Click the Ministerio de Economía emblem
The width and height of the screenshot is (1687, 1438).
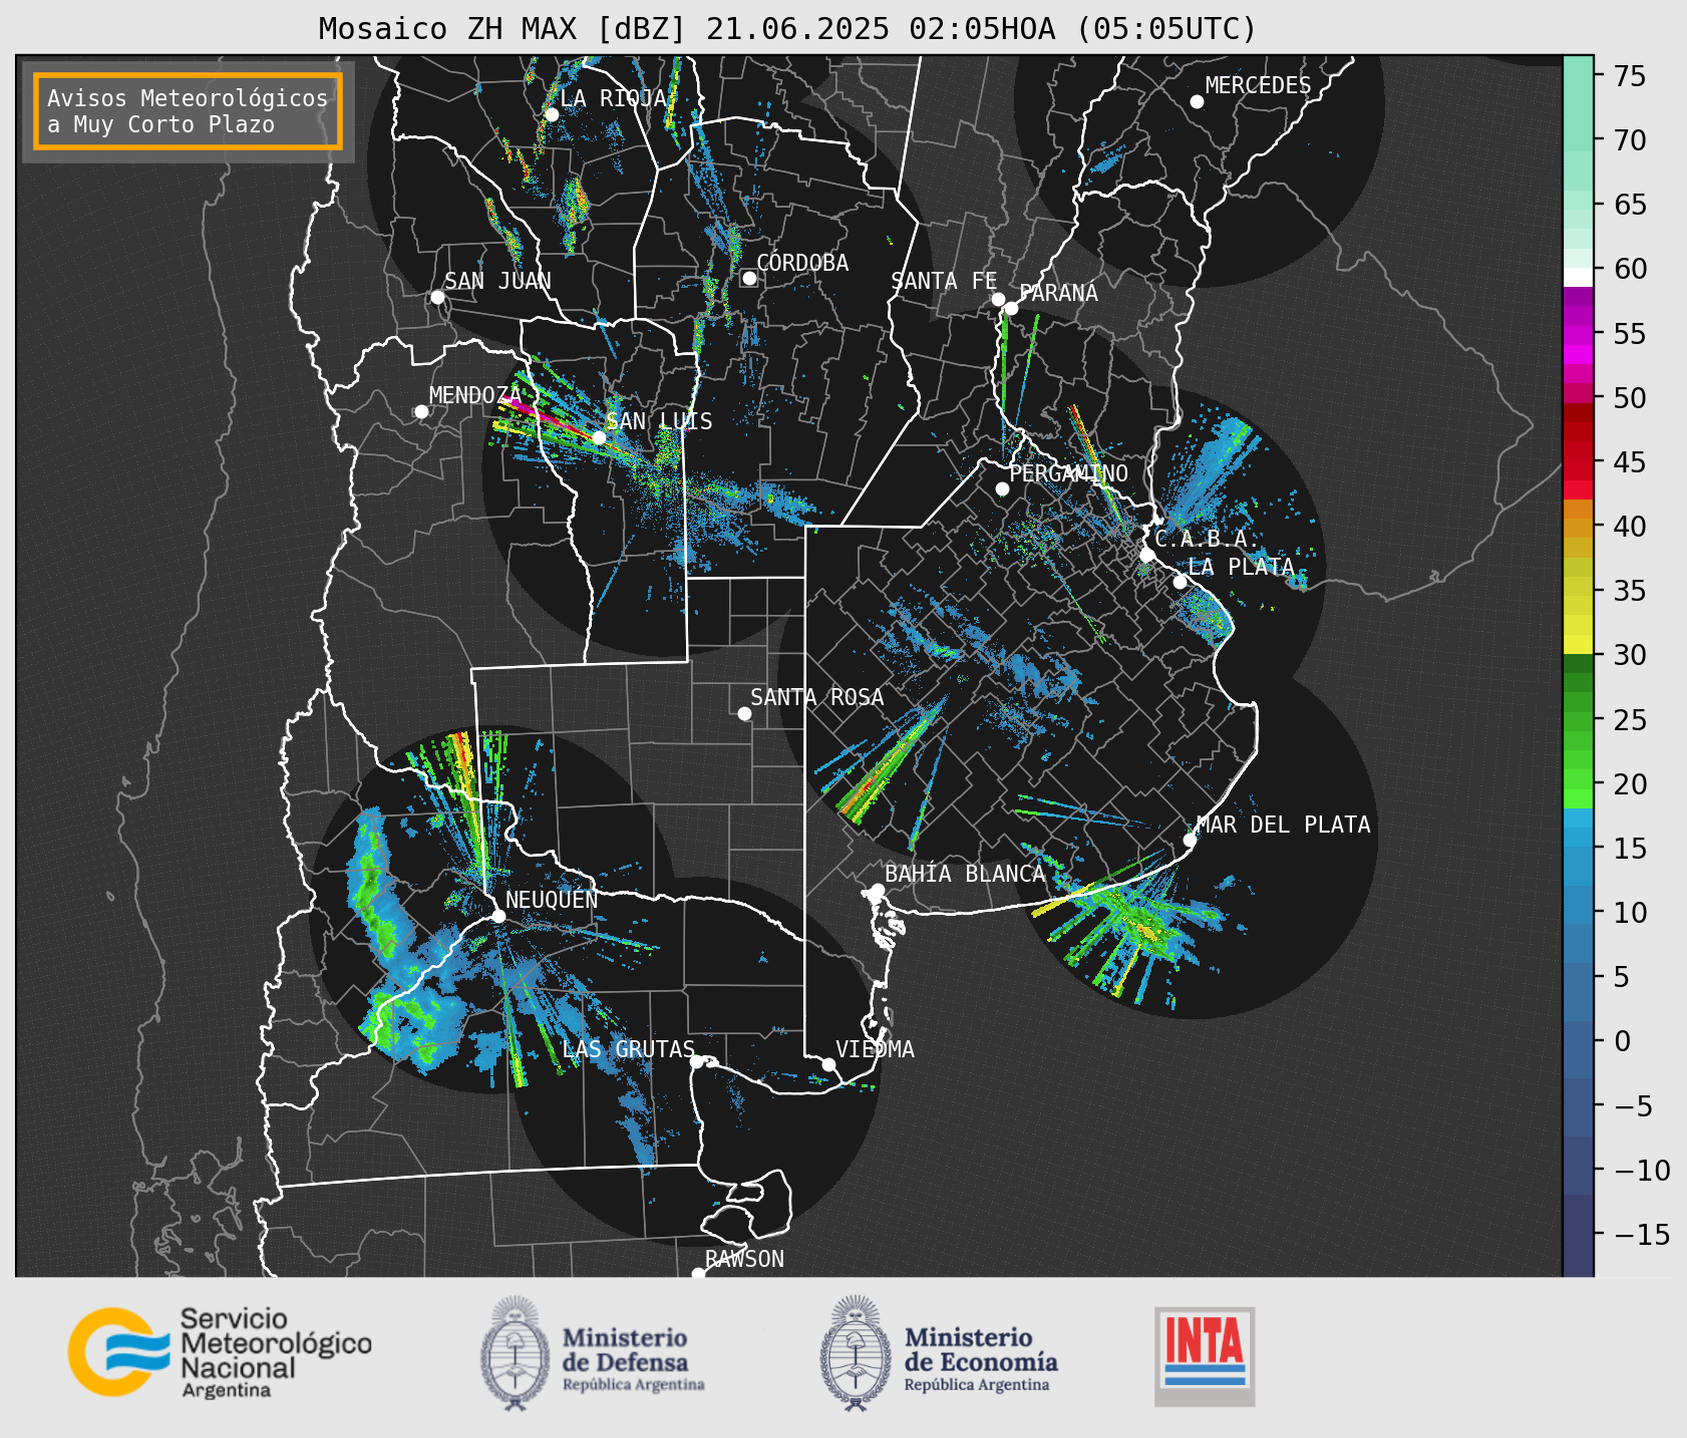point(855,1354)
